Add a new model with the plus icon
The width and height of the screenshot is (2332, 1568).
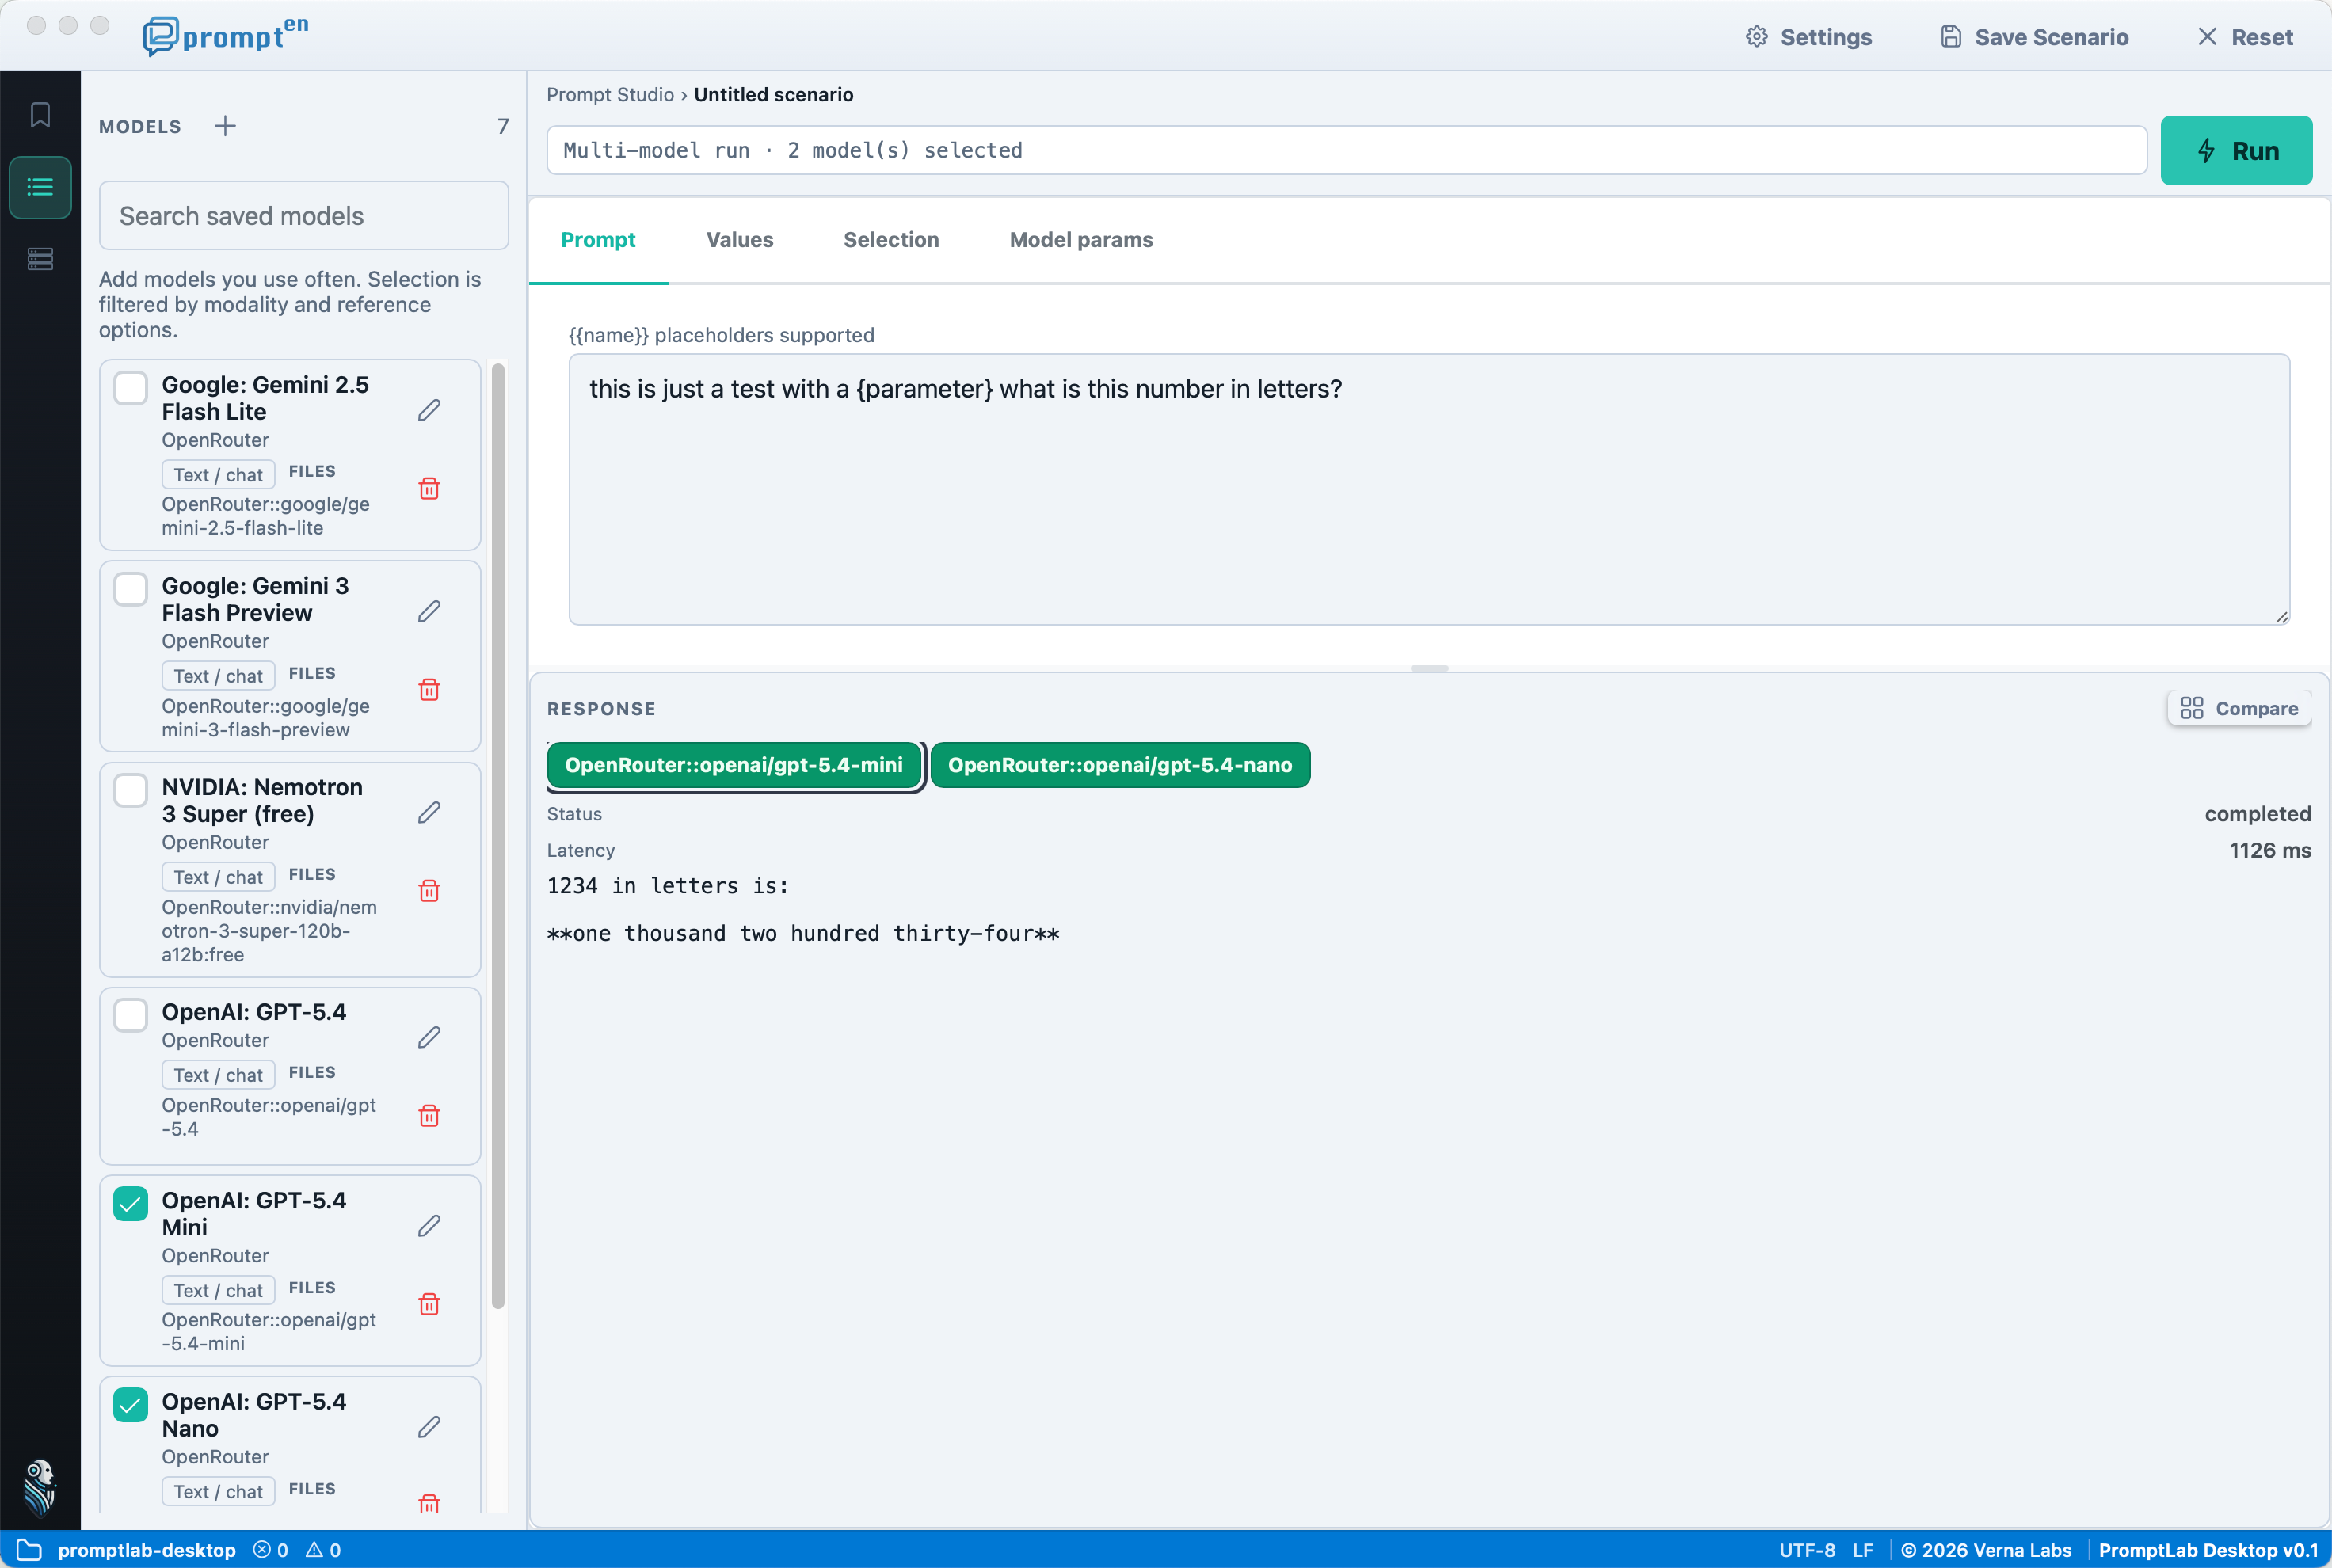point(225,126)
